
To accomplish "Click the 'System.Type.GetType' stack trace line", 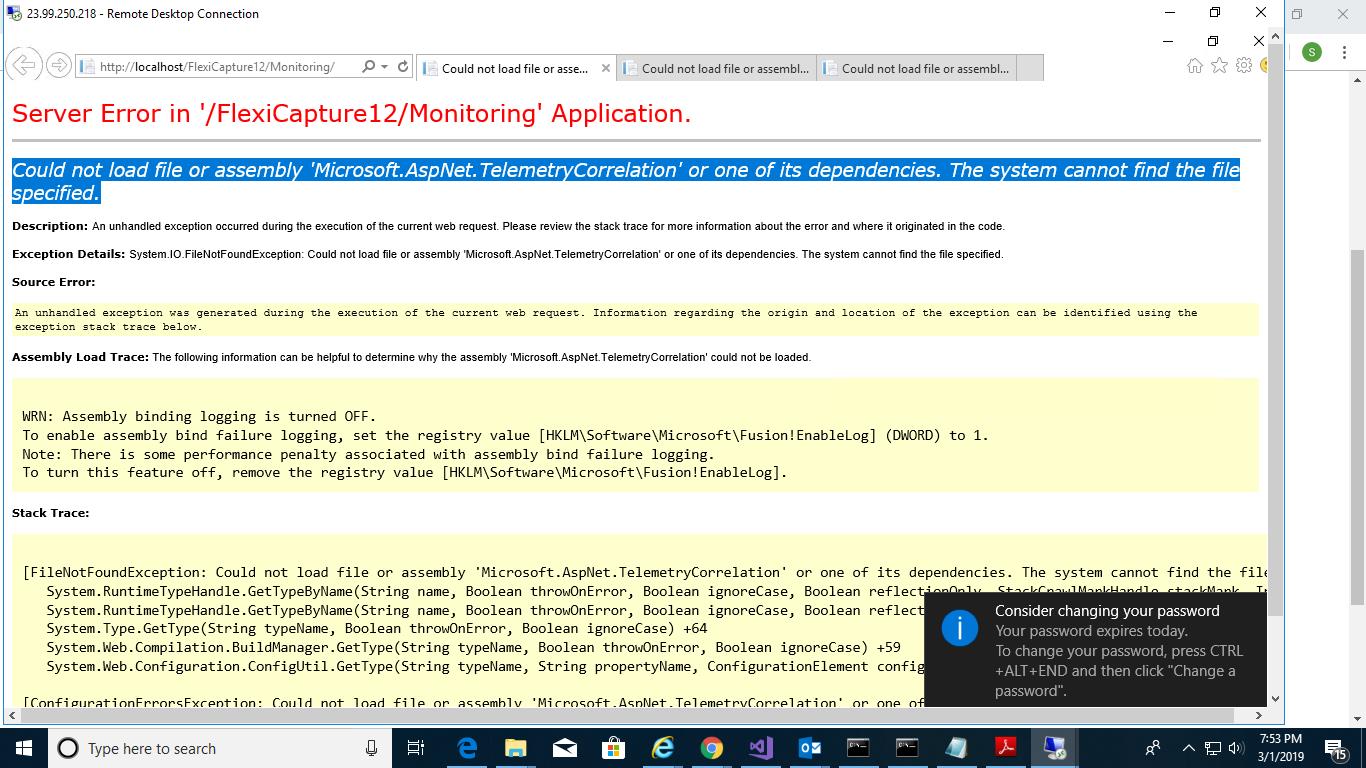I will pyautogui.click(x=376, y=629).
